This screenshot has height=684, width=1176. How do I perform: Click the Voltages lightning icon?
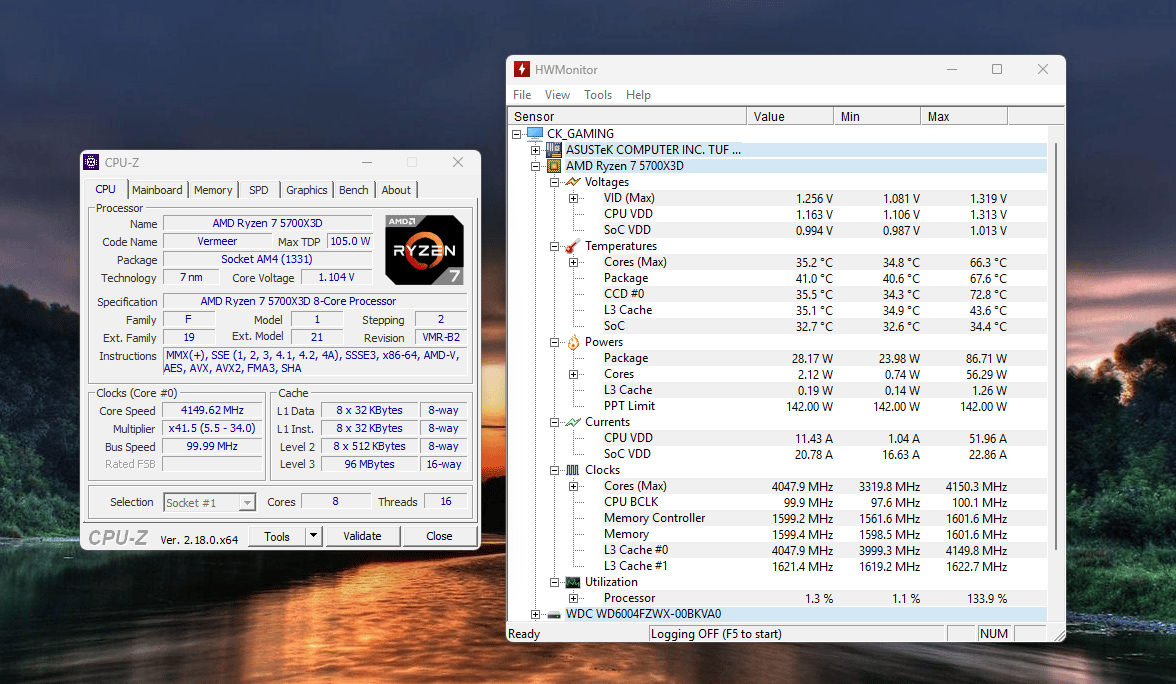point(573,182)
